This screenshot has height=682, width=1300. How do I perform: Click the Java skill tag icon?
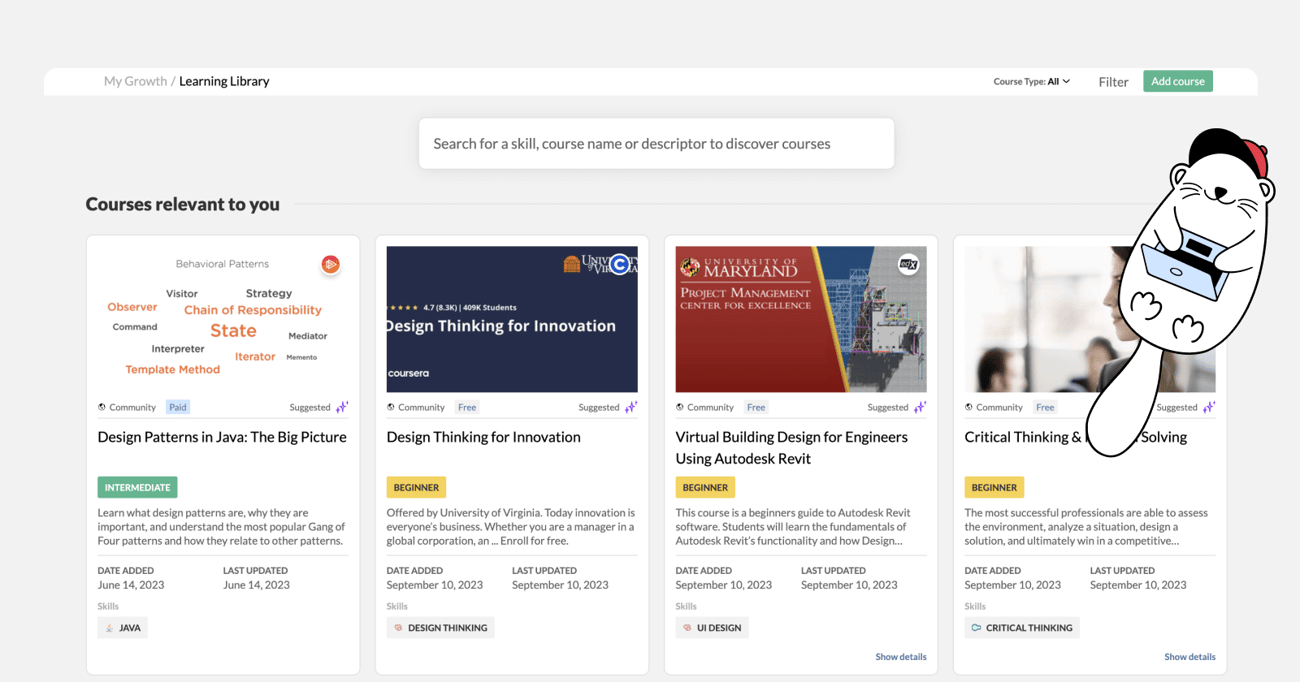(110, 628)
